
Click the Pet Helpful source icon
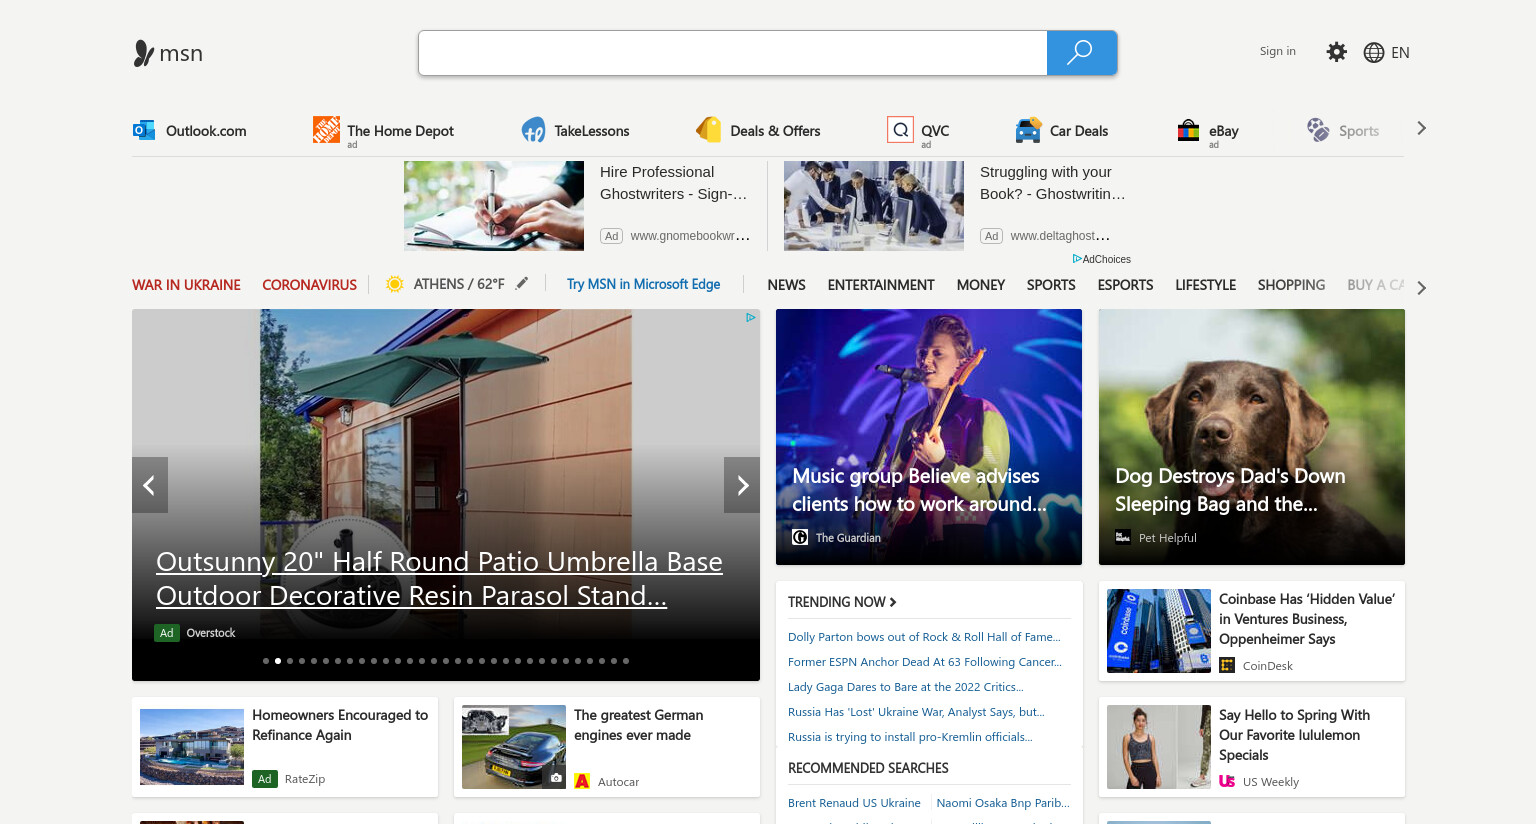click(x=1123, y=537)
